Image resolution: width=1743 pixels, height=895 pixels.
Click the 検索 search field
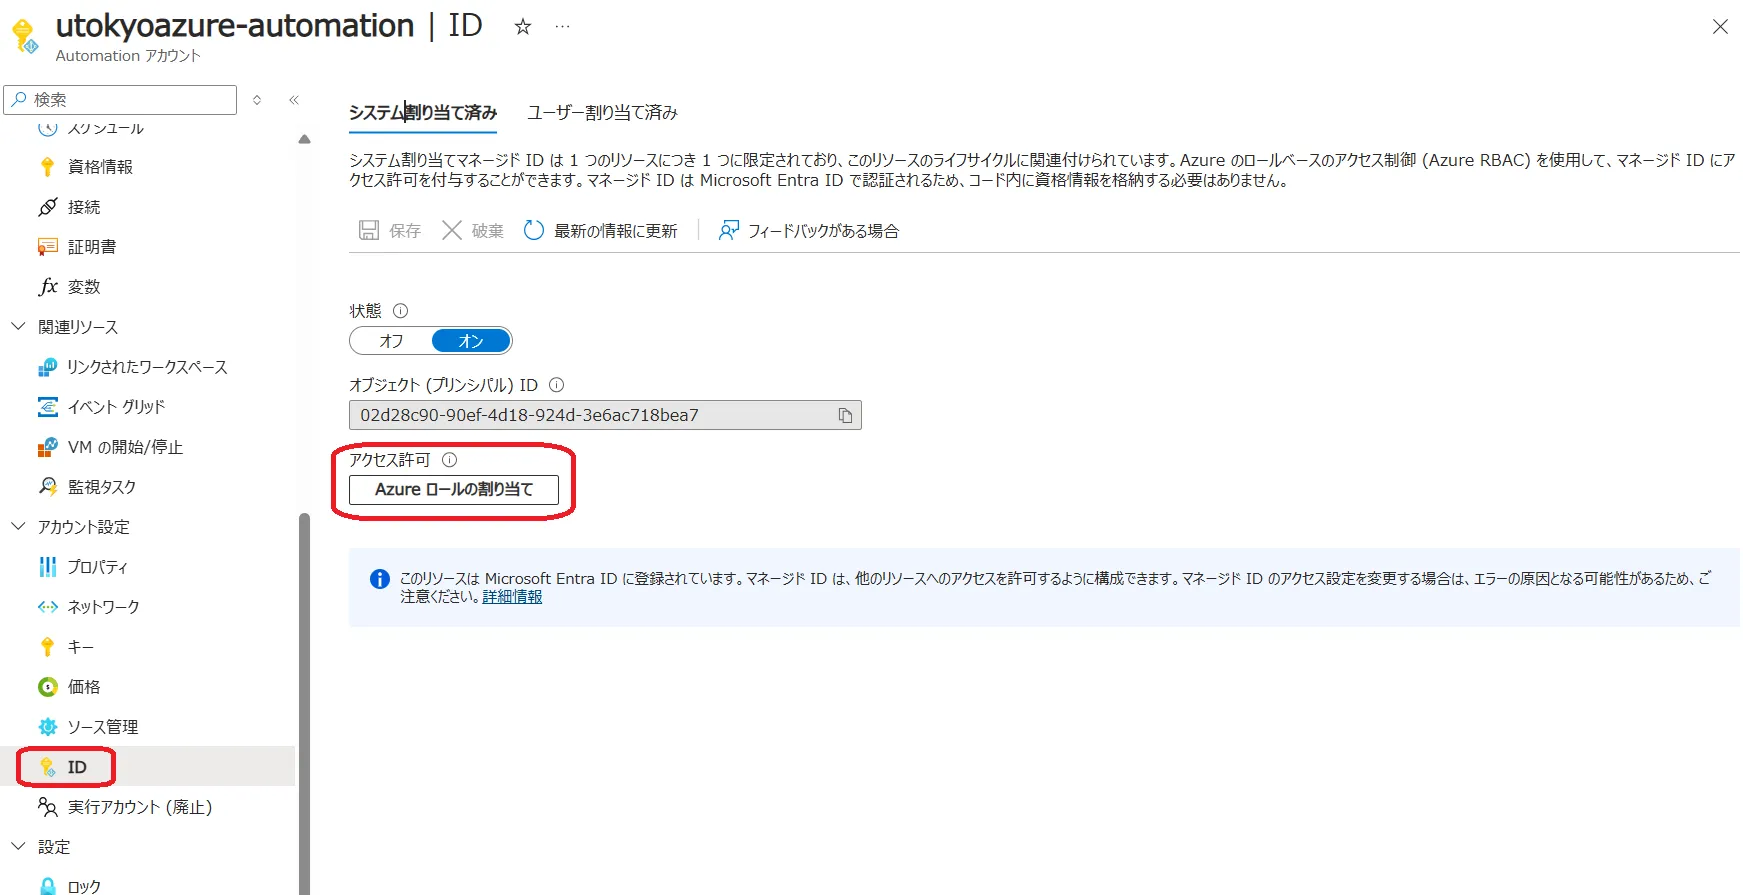click(x=130, y=100)
